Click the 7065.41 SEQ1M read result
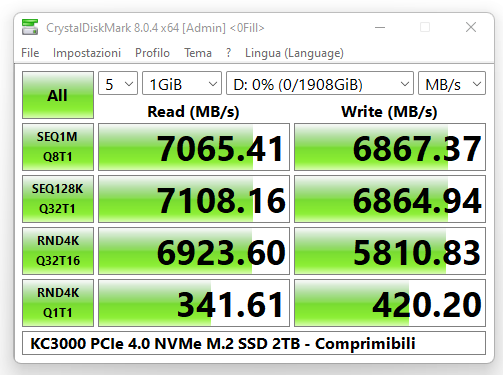503x375 pixels. click(194, 147)
